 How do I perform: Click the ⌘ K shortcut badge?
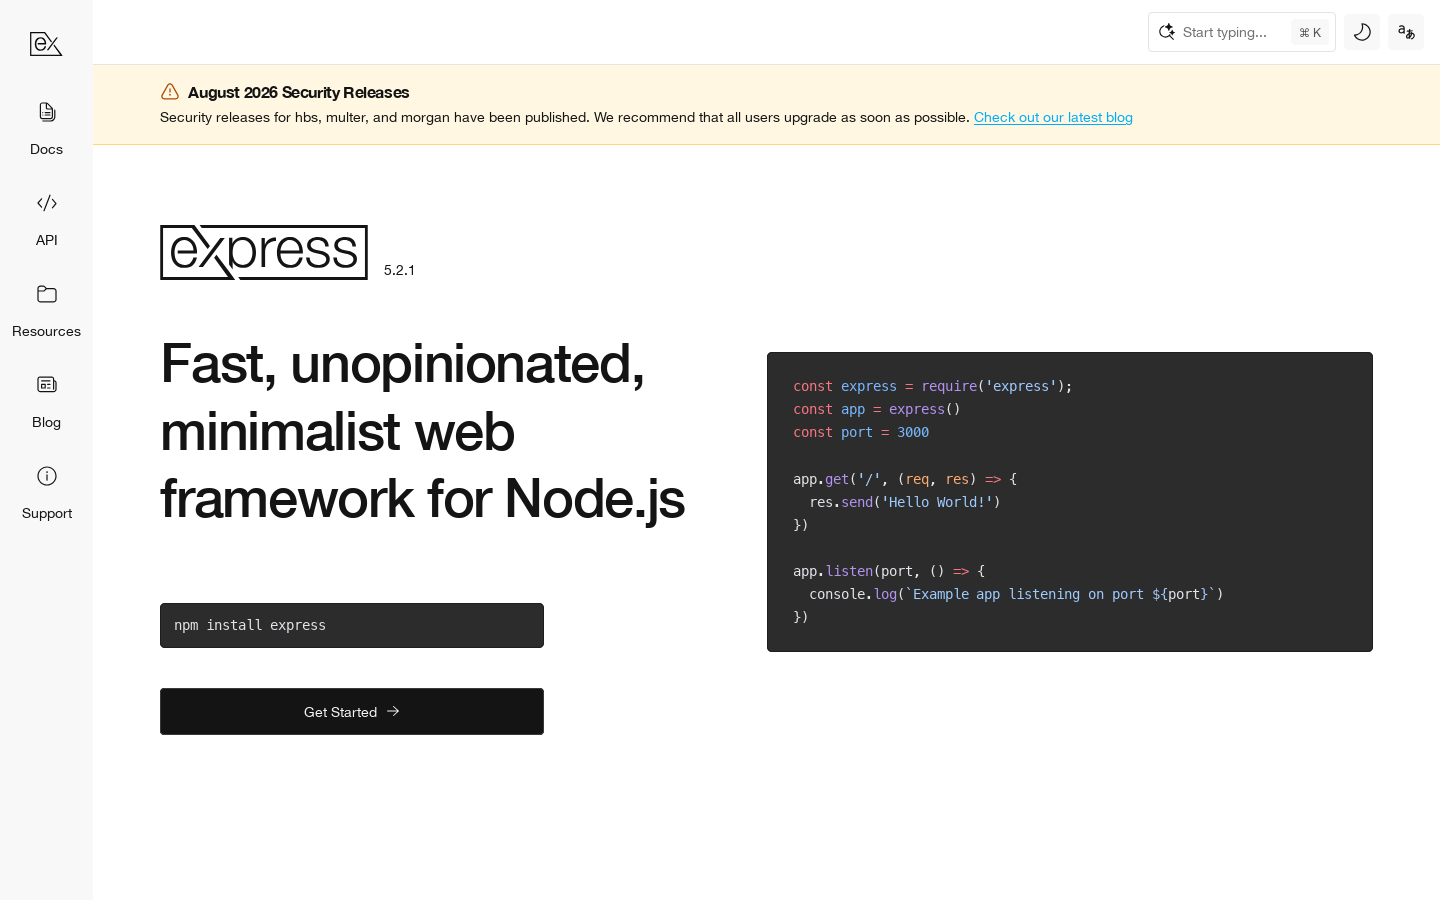click(x=1310, y=33)
